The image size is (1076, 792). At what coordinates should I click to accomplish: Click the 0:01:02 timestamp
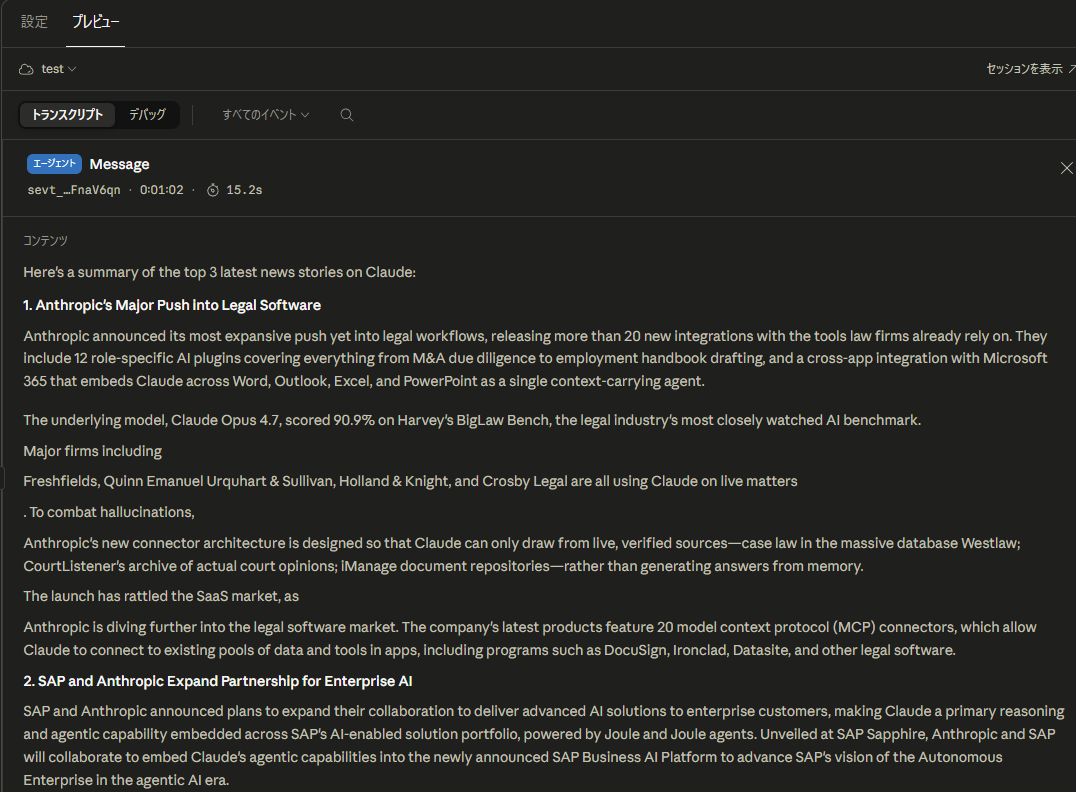coord(161,190)
